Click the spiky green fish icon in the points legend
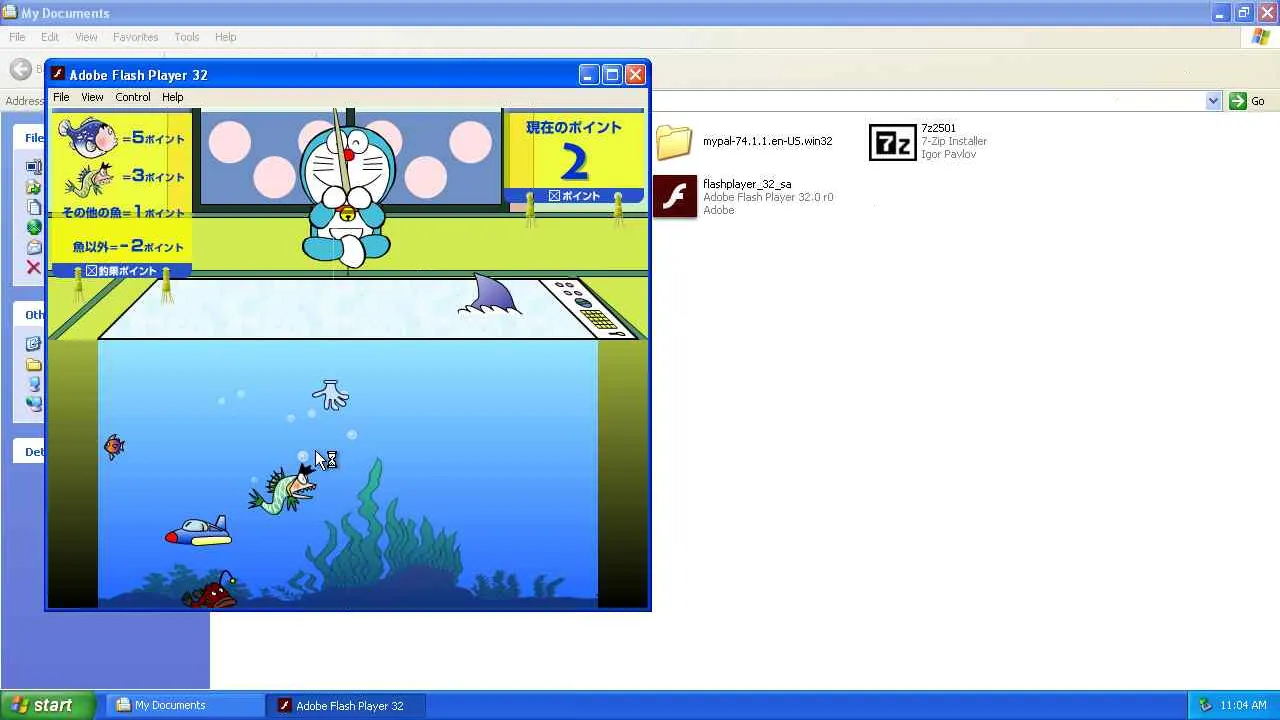Viewport: 1280px width, 720px height. (89, 178)
